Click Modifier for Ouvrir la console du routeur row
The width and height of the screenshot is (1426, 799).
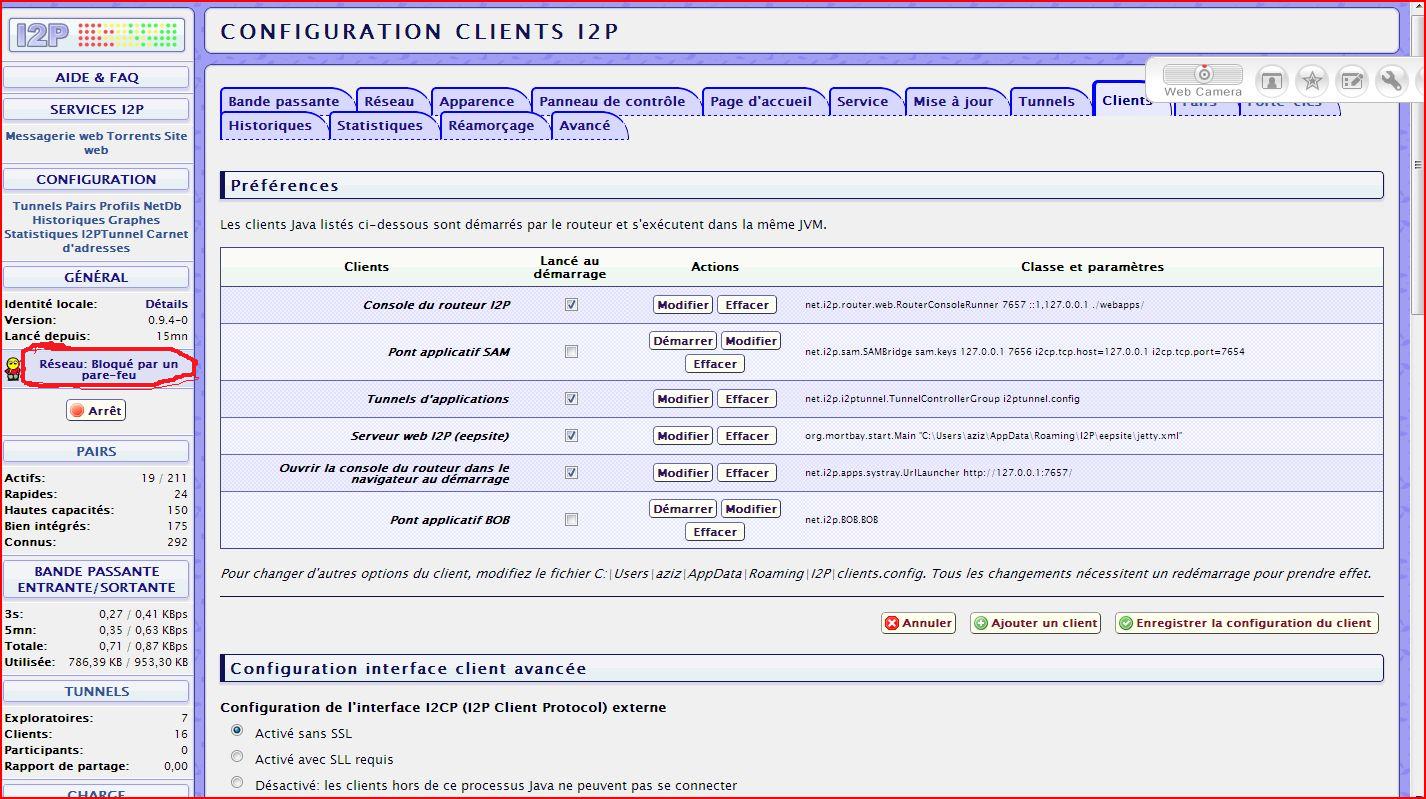click(683, 473)
